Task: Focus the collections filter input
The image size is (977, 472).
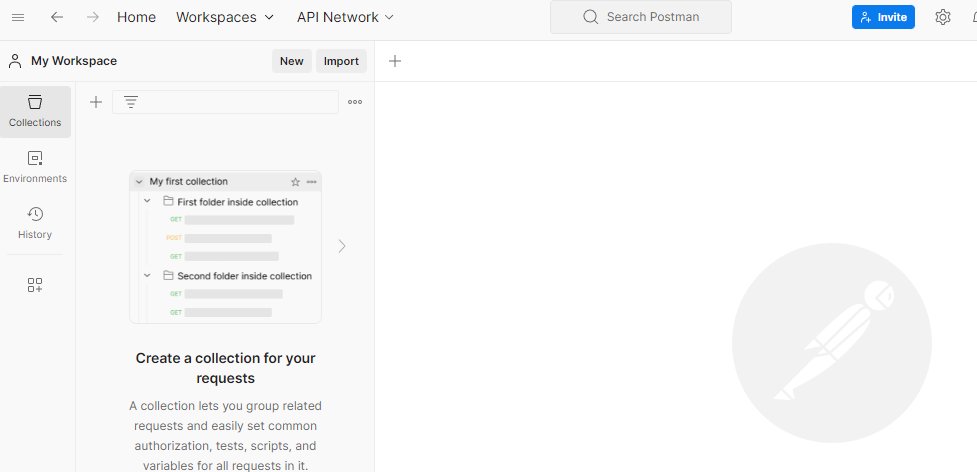Action: [226, 102]
